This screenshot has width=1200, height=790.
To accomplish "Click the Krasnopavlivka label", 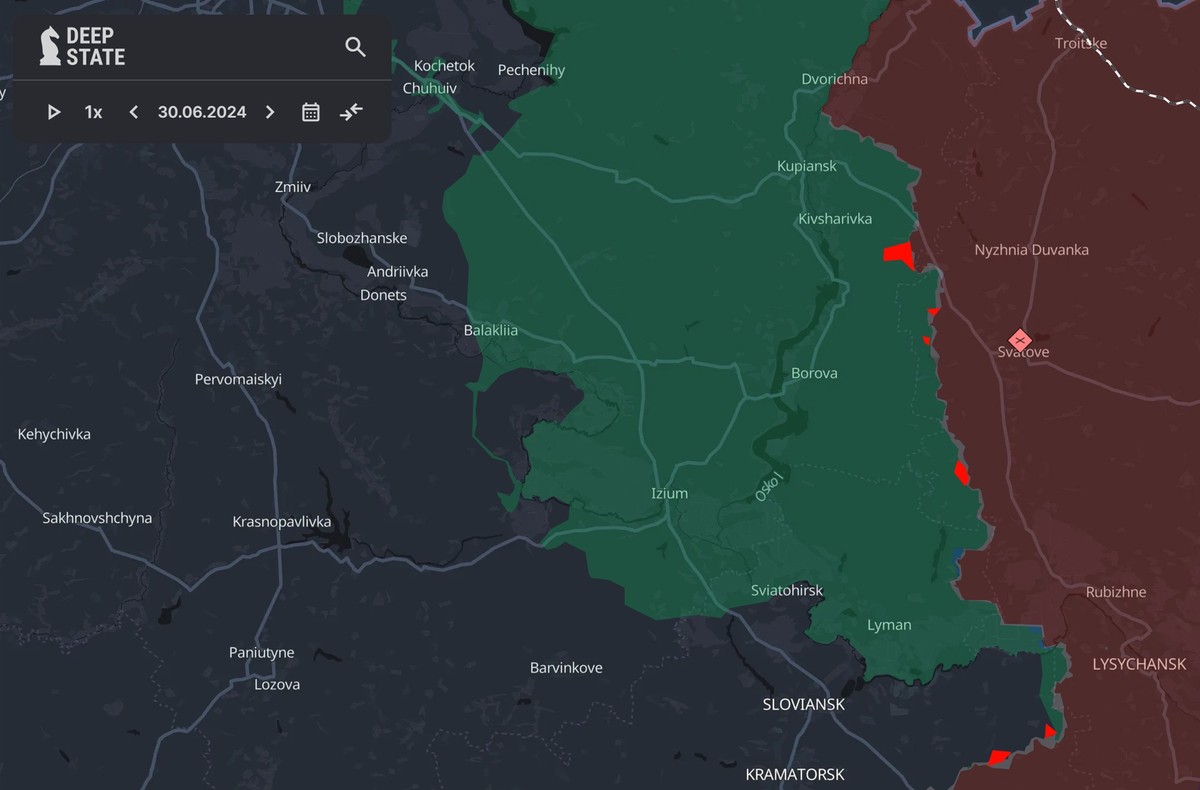I will 282,522.
